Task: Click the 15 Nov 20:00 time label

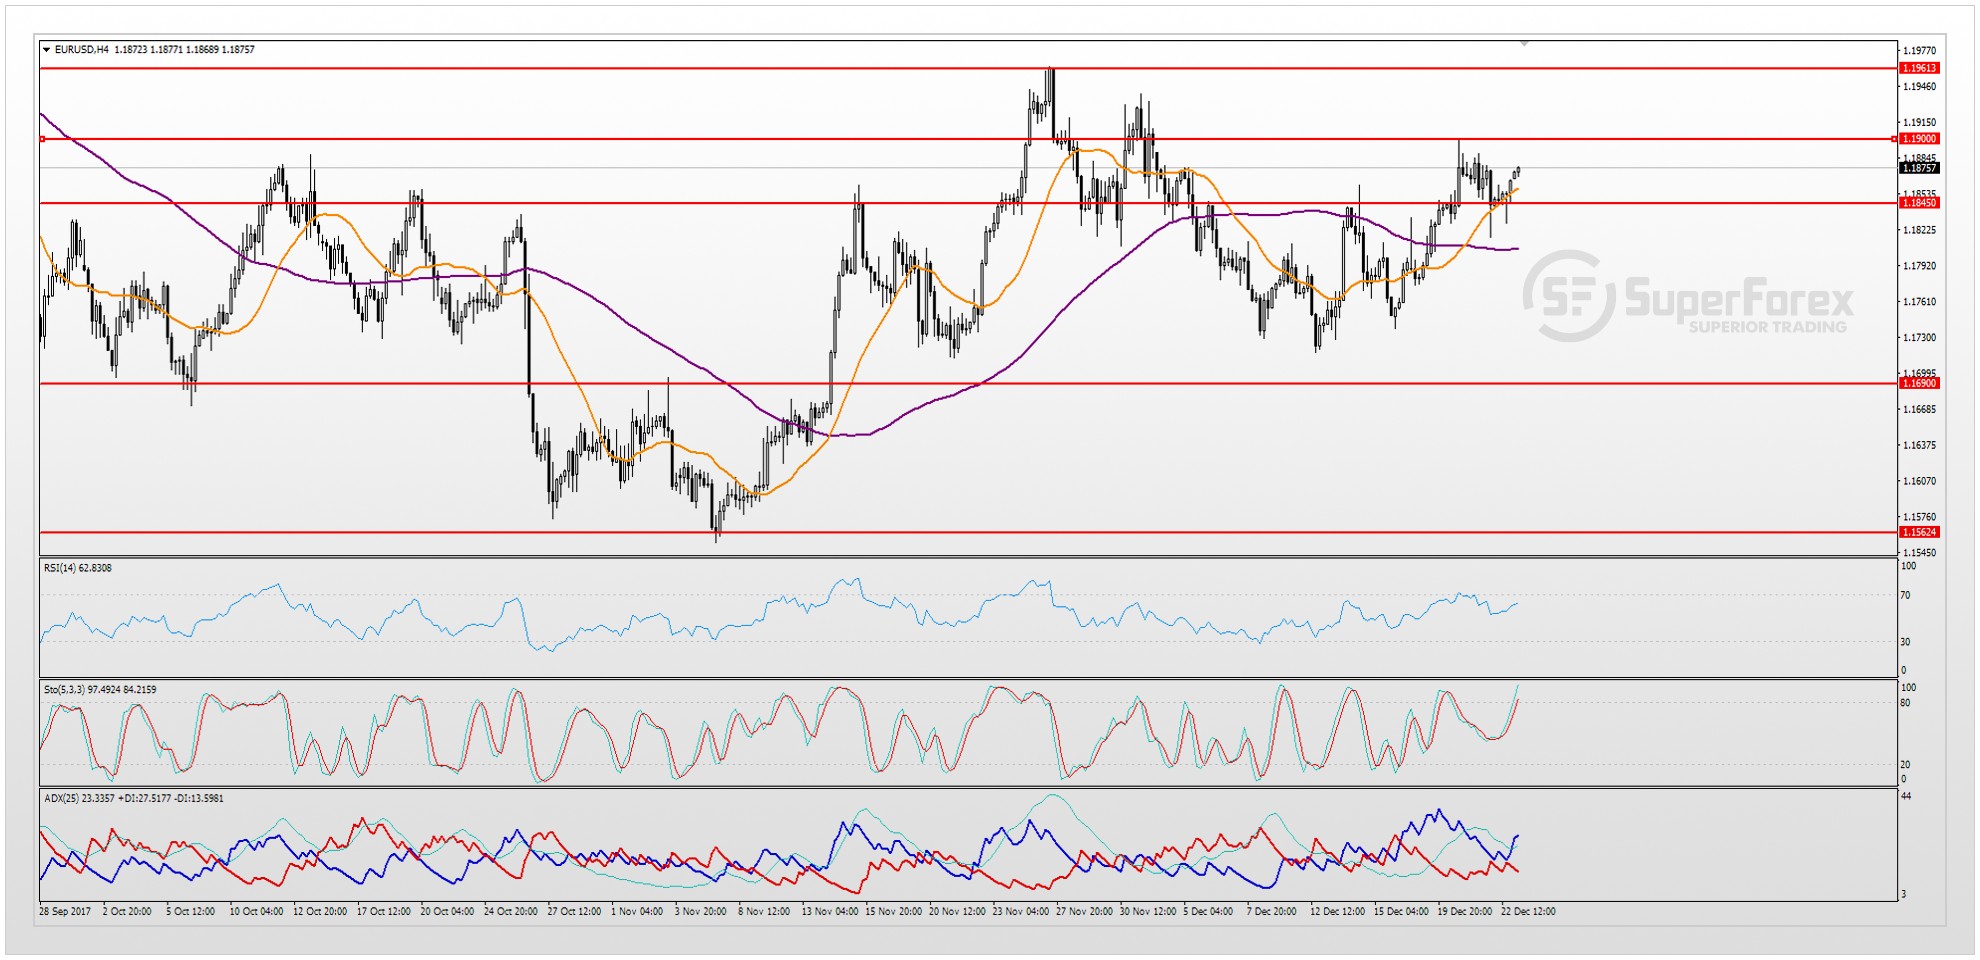Action: point(894,911)
